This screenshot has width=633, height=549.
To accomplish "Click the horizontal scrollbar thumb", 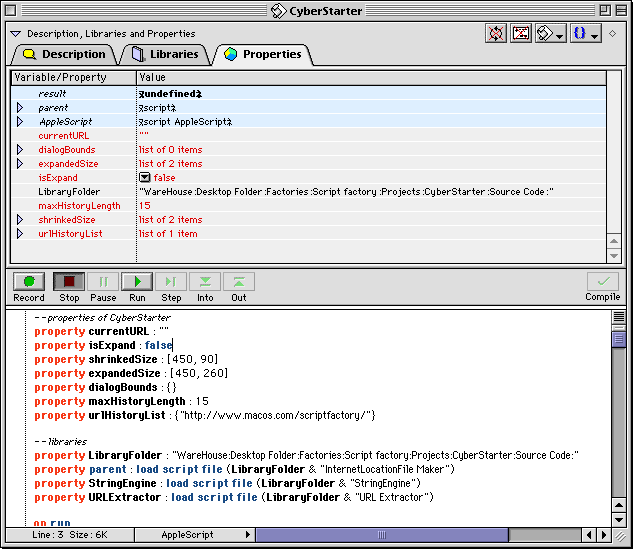I will [x=382, y=535].
